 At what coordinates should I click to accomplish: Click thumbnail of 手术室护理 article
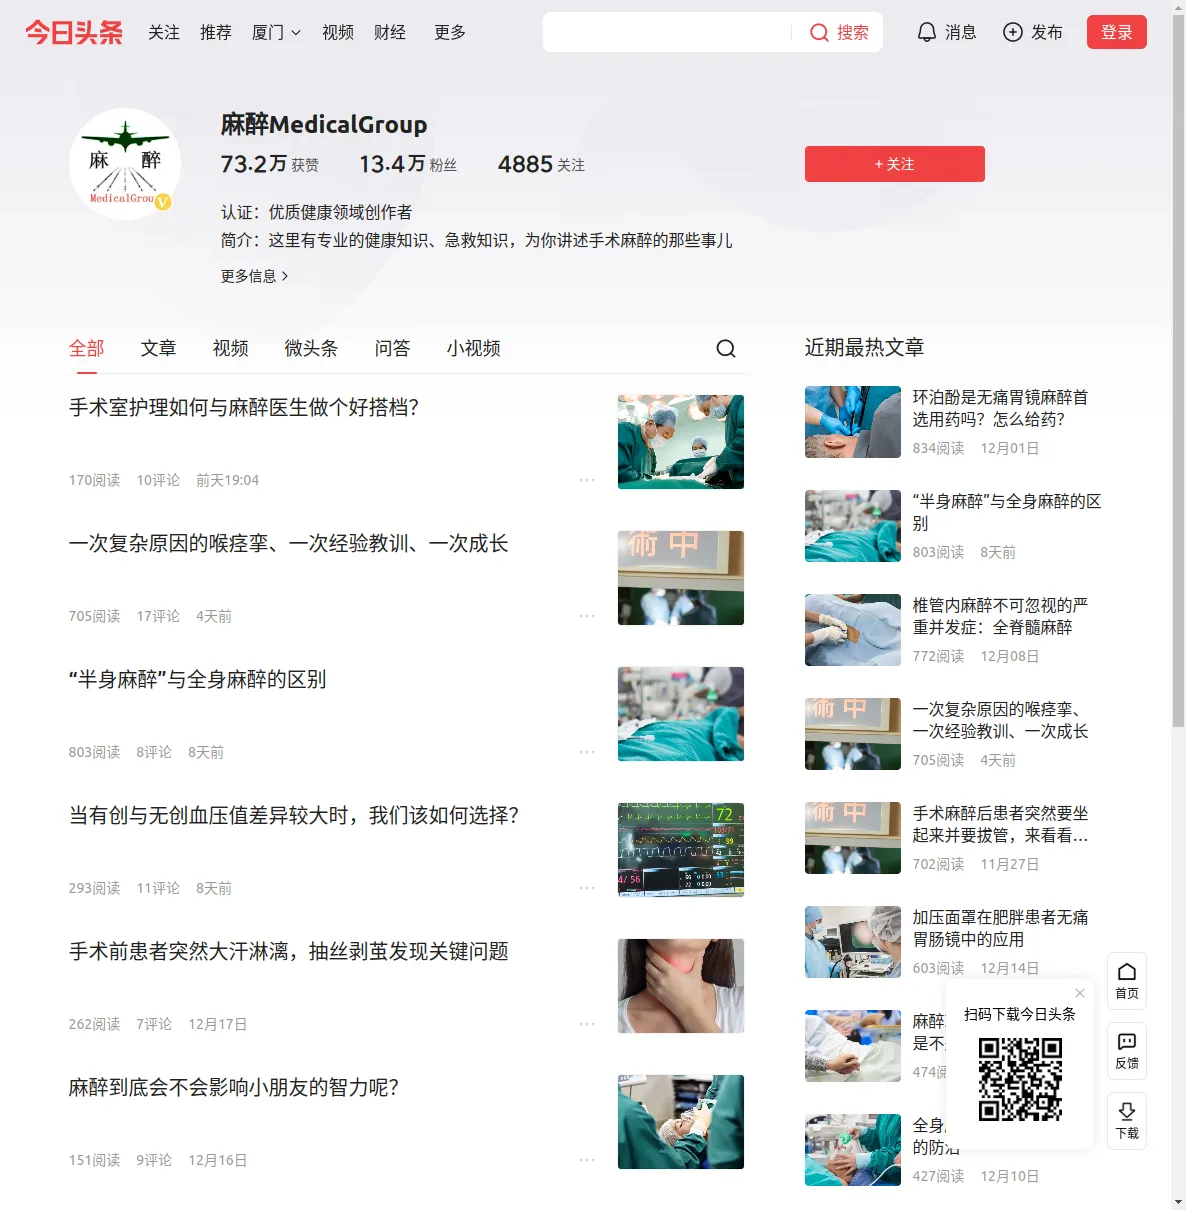(681, 442)
